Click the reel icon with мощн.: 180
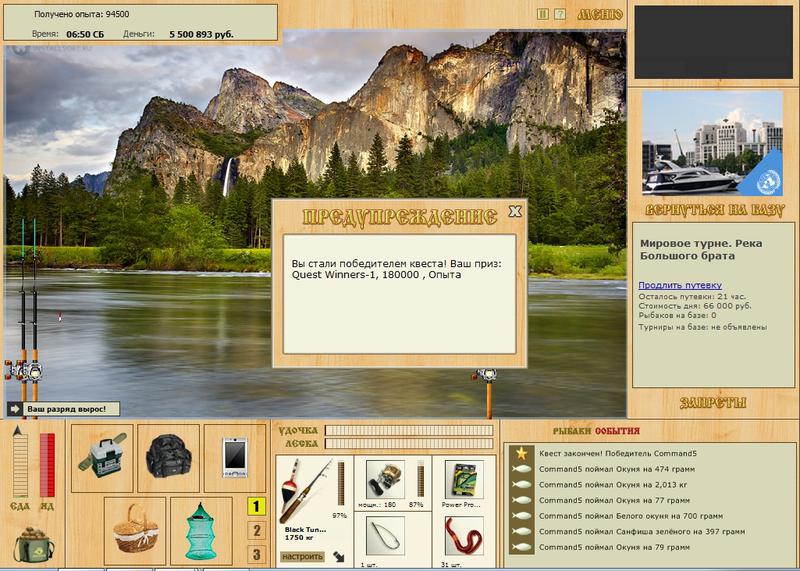The image size is (800, 571). (x=385, y=480)
